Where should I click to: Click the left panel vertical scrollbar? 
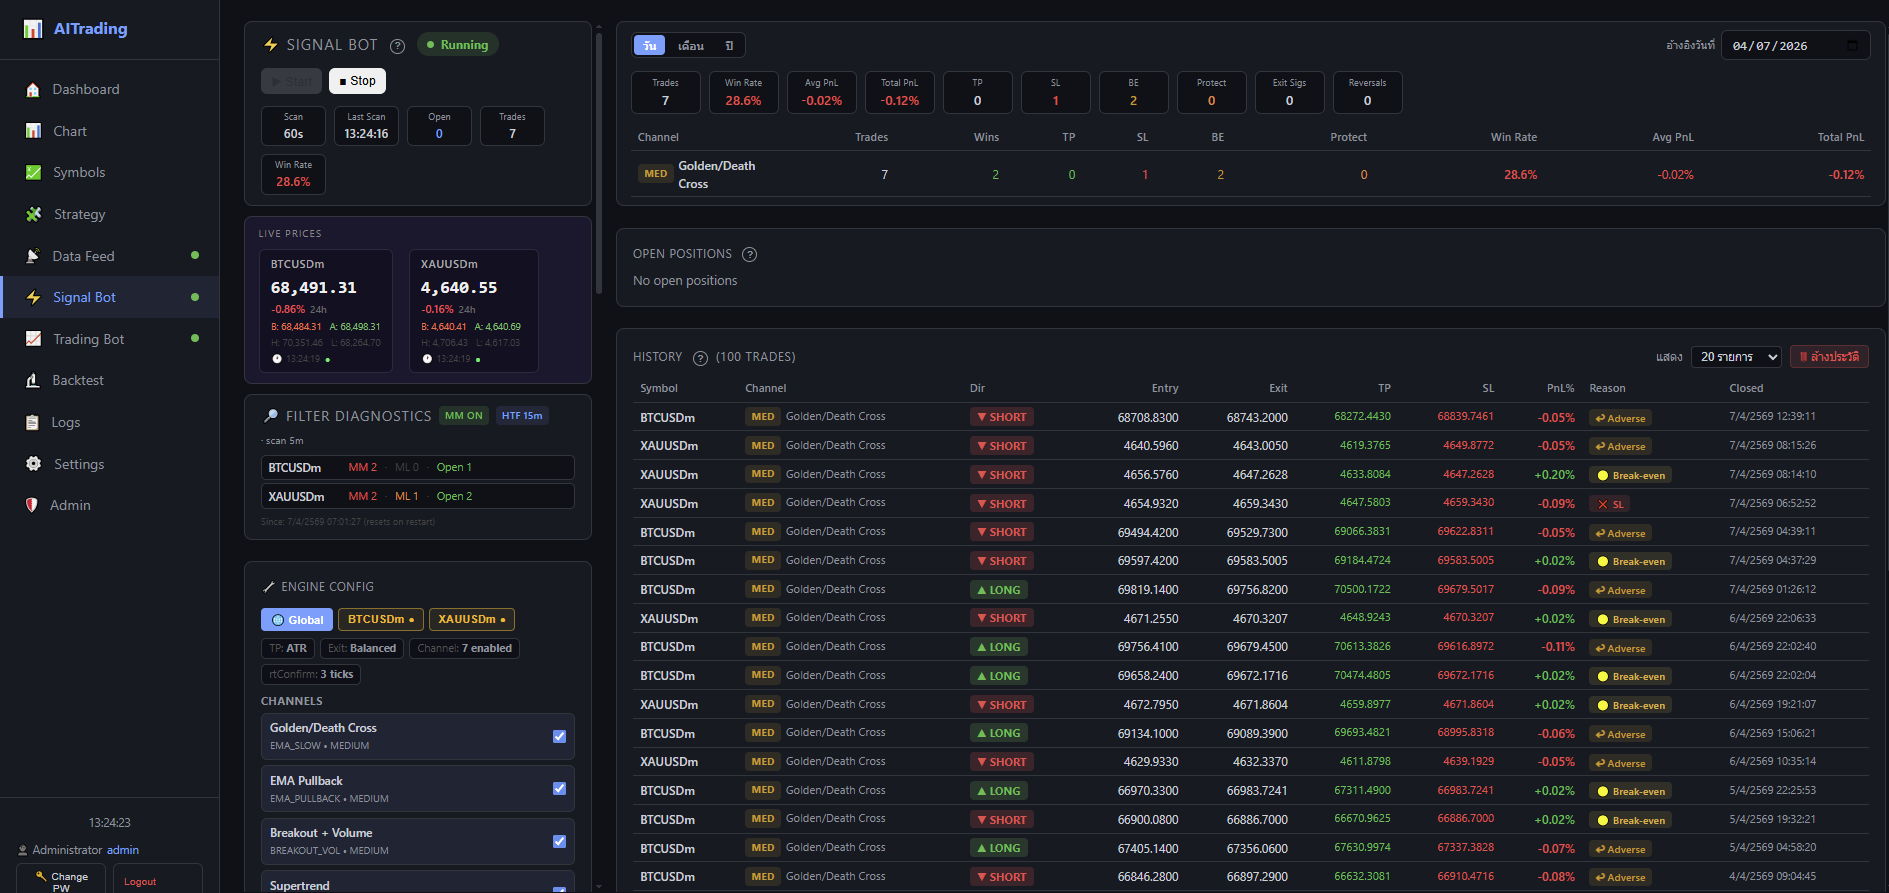coord(599,165)
